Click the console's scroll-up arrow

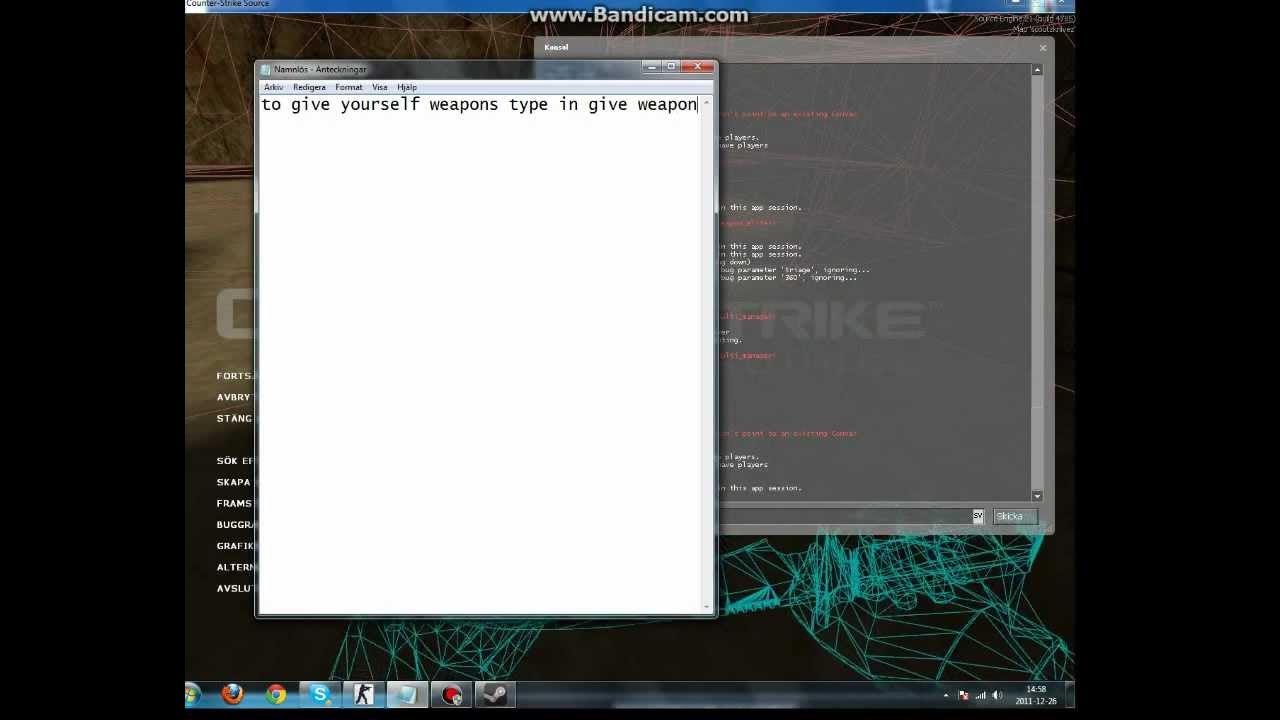(1037, 70)
